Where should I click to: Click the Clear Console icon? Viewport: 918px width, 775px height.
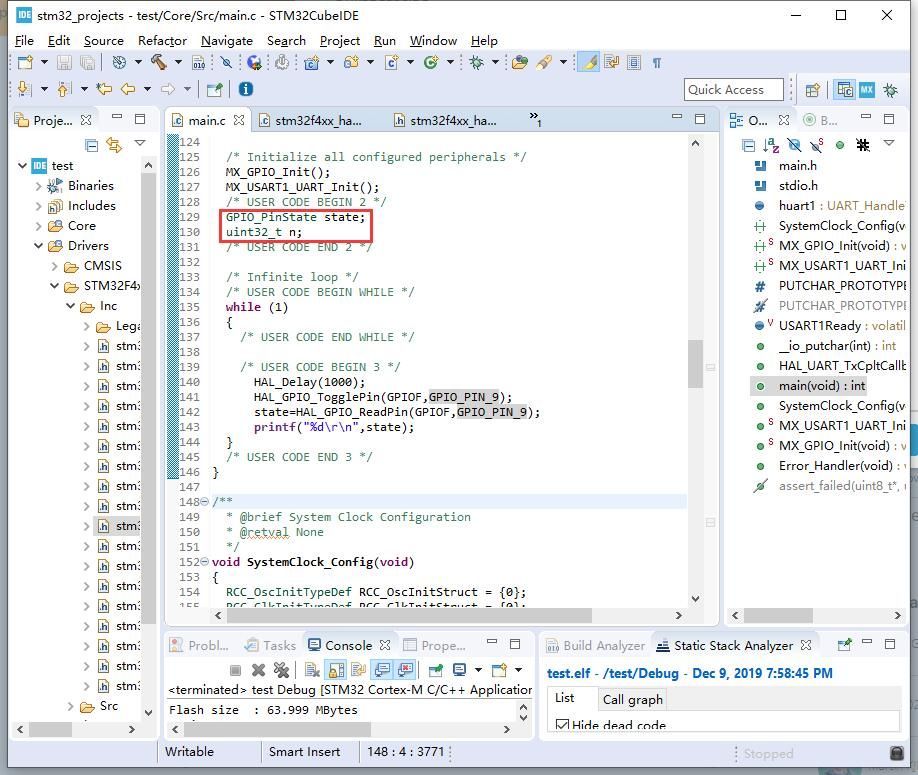coord(312,670)
